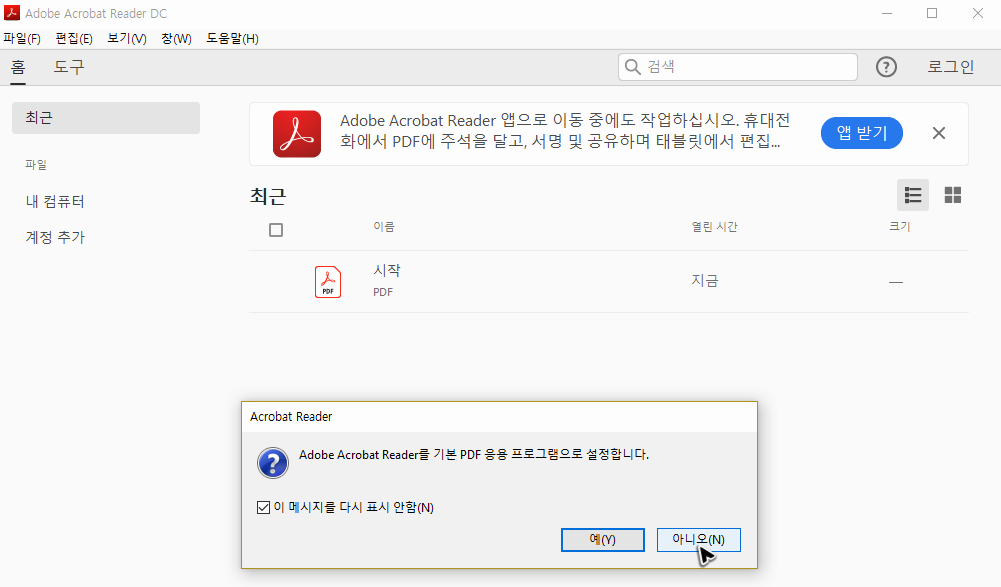Screen dimensions: 1001x587
Task: Open the 파일(F) menu
Action: point(22,39)
